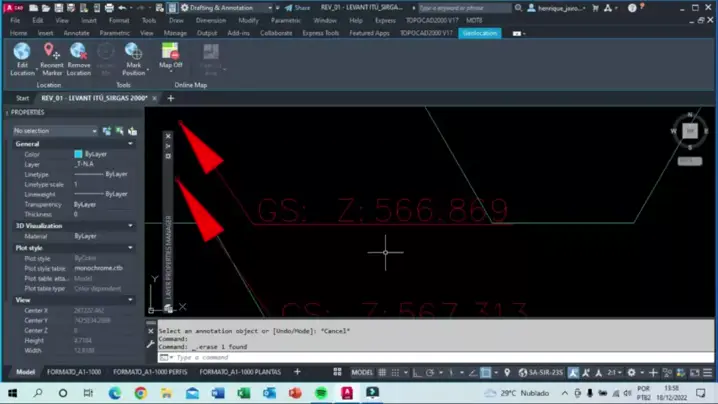The height and width of the screenshot is (404, 718).
Task: Open the No selection dropdown
Action: (x=55, y=131)
